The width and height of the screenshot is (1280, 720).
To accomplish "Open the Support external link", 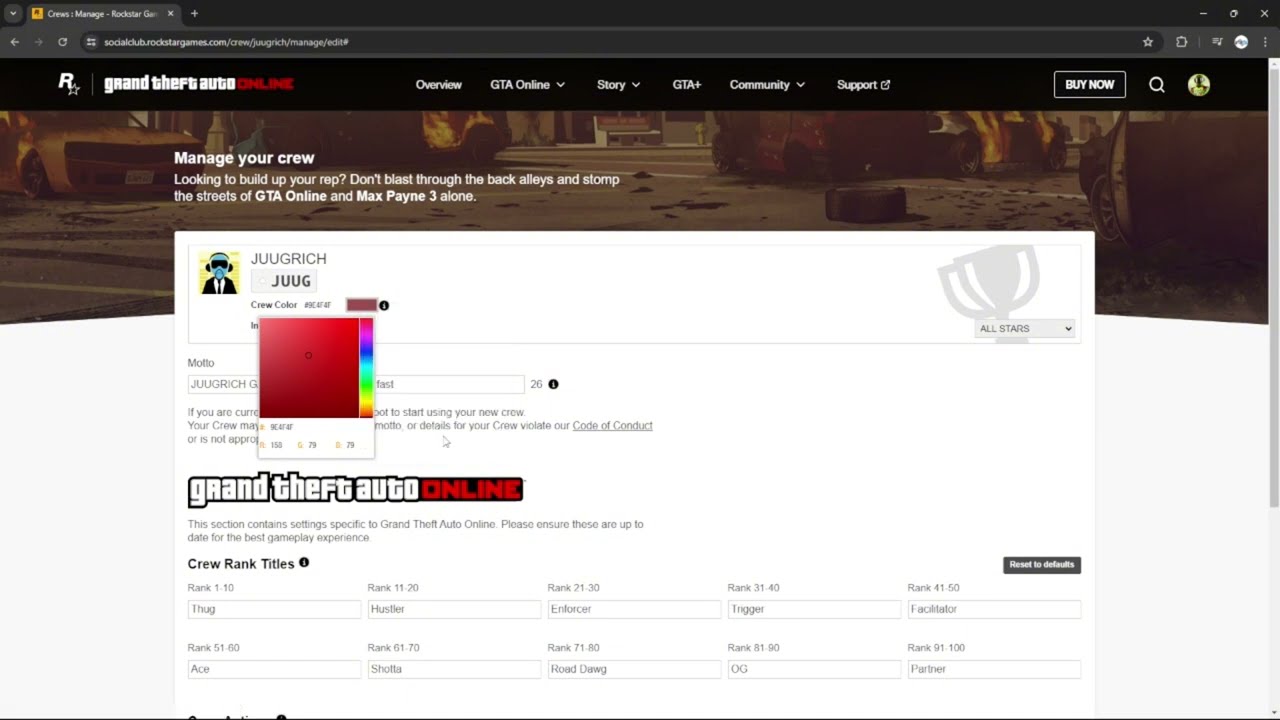I will (863, 85).
